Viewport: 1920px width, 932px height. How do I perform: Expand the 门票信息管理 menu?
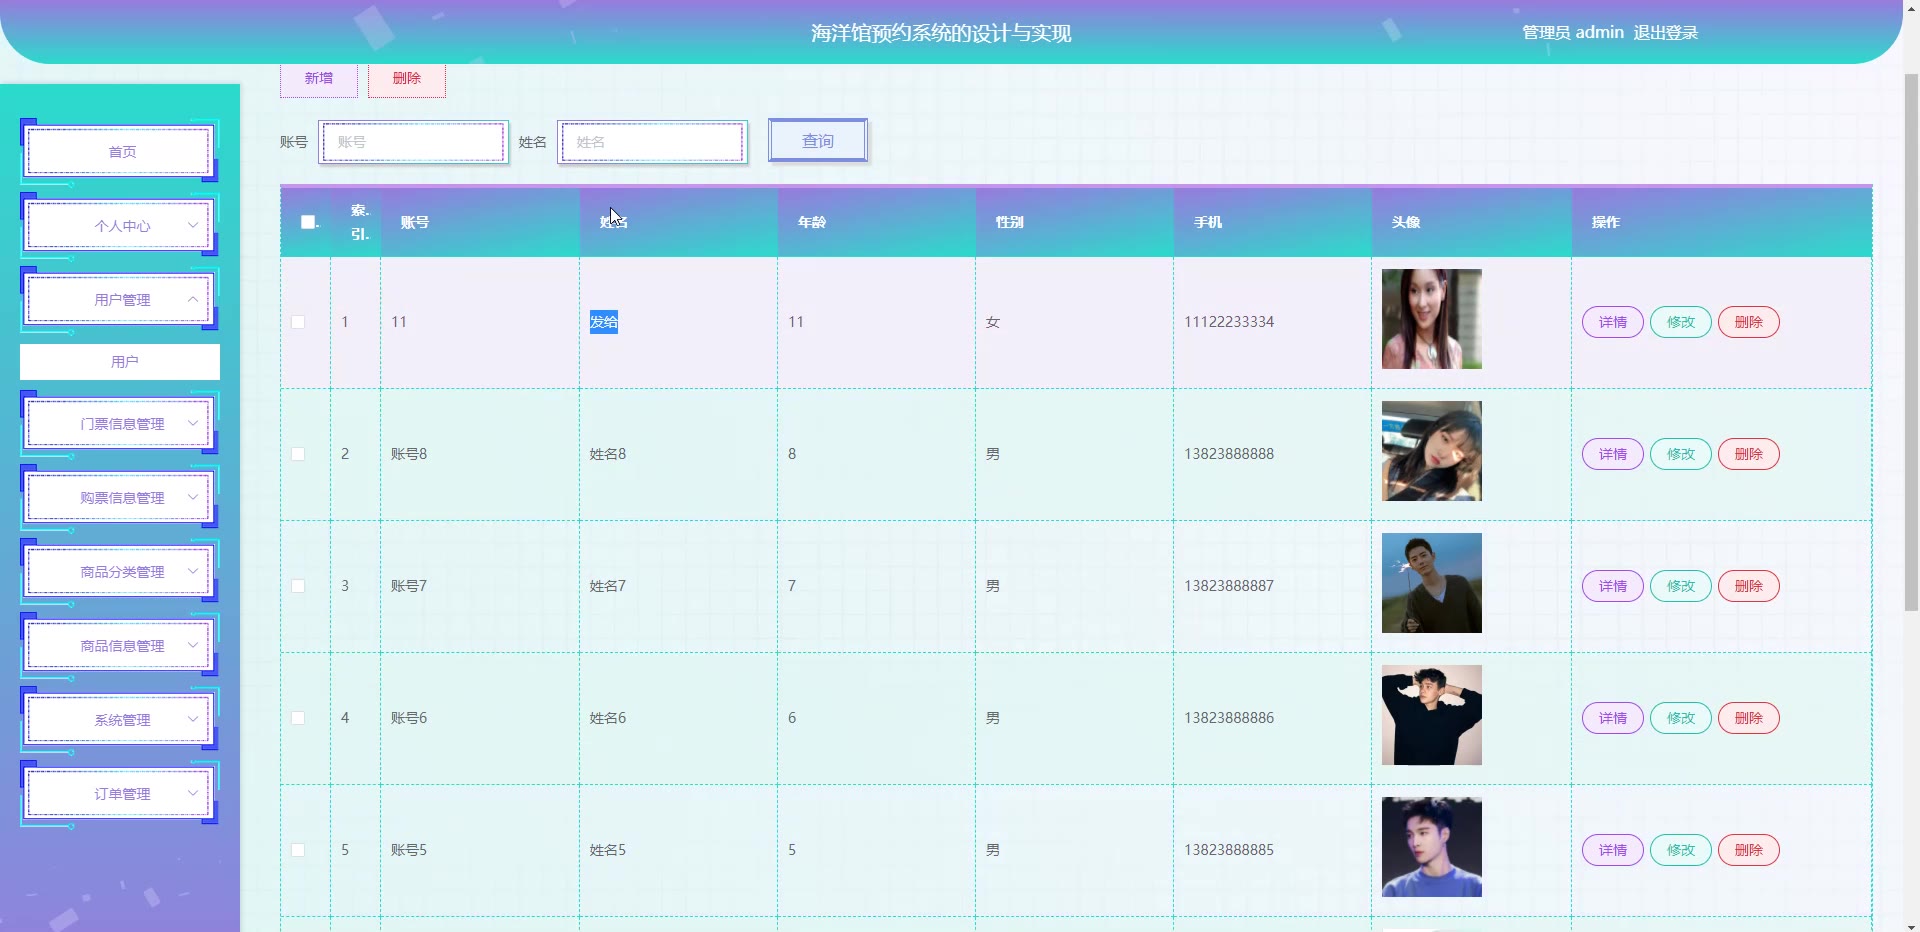[120, 424]
